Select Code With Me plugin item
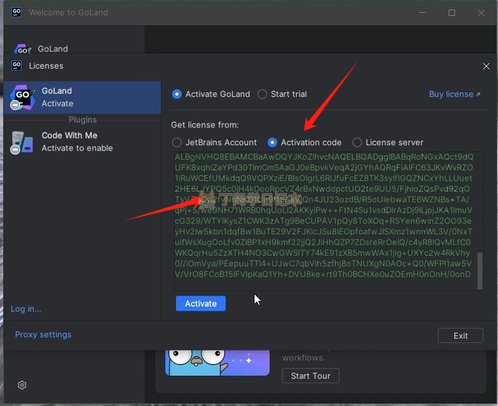Image resolution: width=498 pixels, height=406 pixels. 82,142
